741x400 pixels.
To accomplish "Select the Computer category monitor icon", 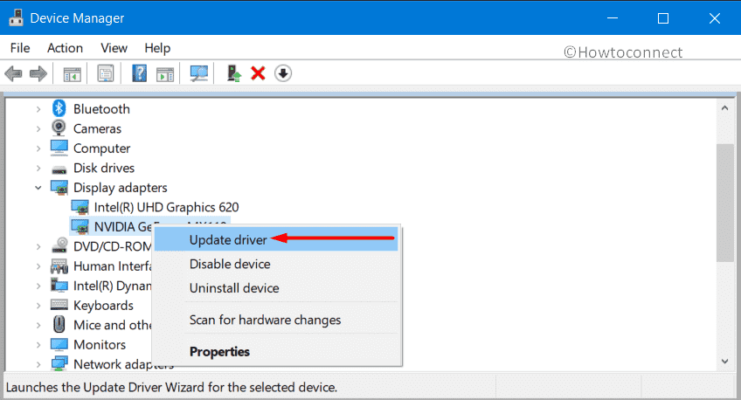I will click(59, 148).
